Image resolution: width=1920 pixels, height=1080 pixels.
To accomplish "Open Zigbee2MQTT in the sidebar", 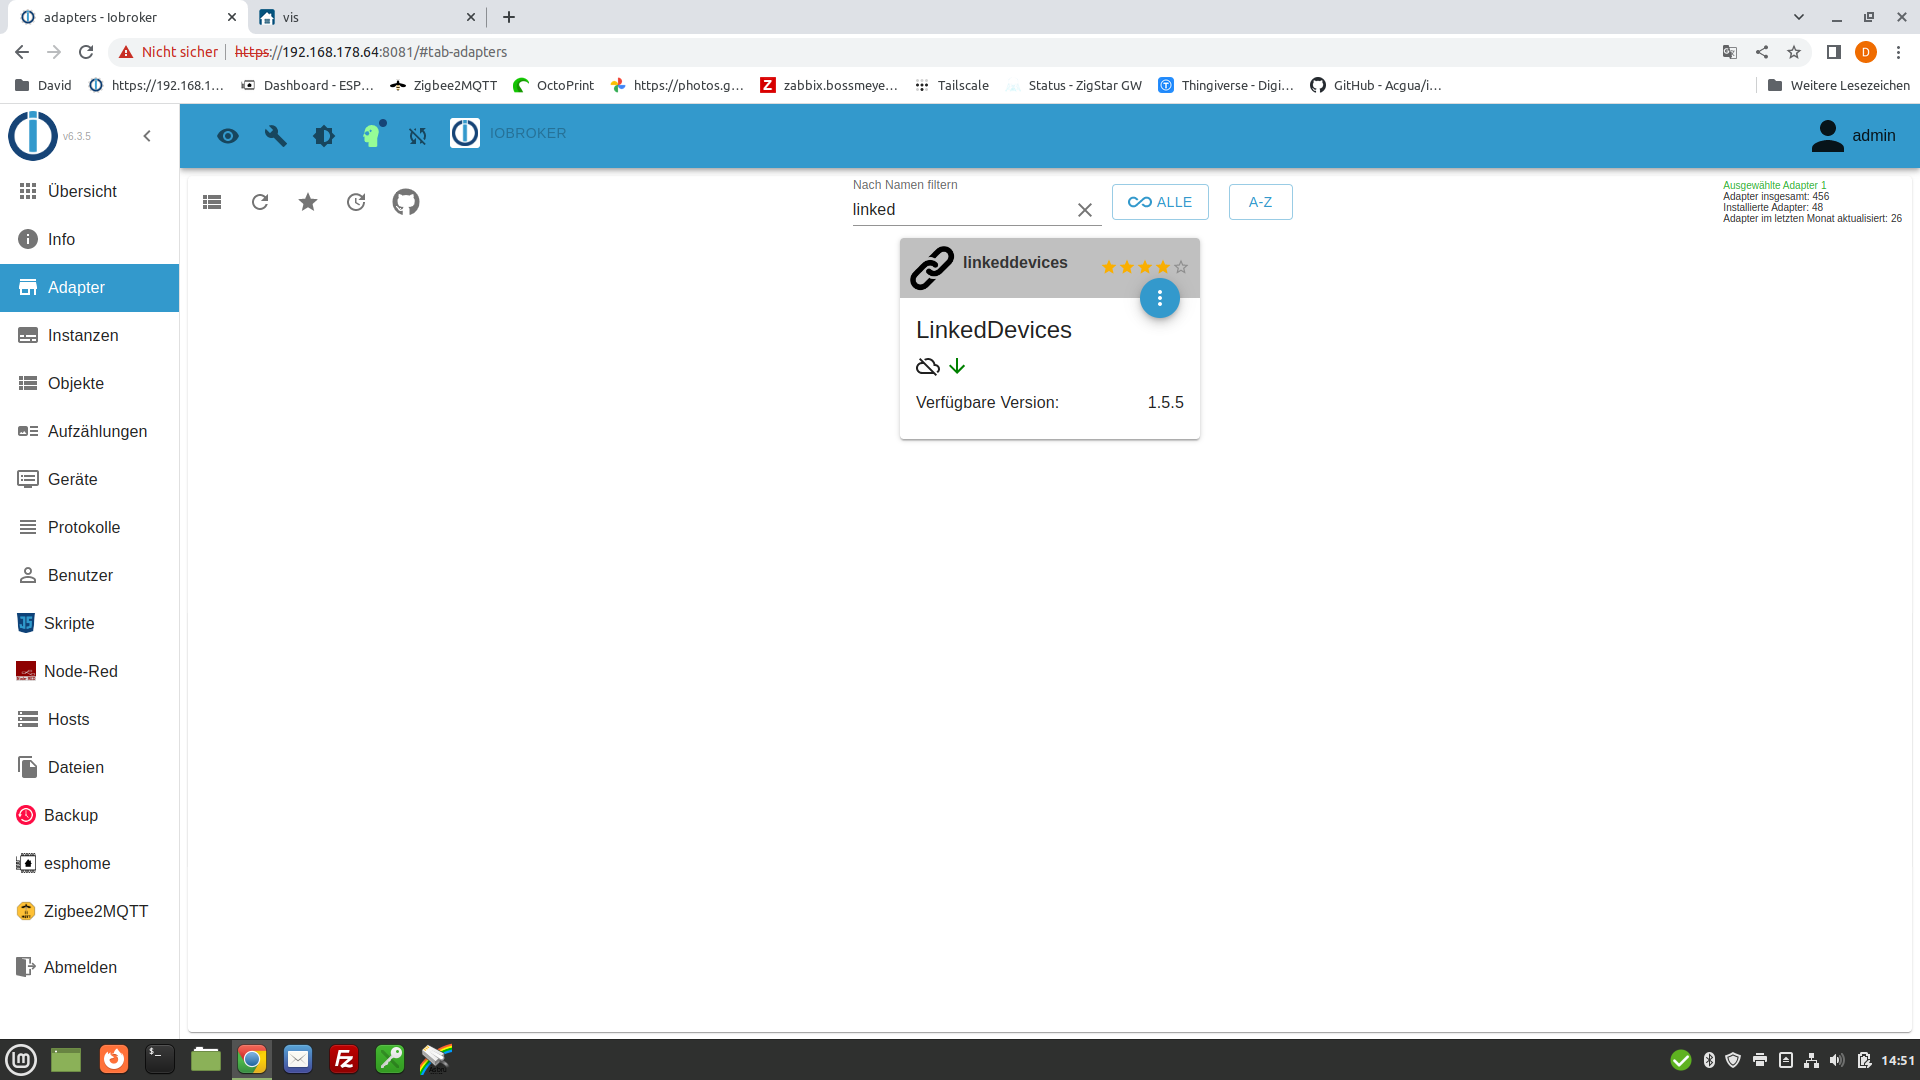I will pyautogui.click(x=90, y=911).
